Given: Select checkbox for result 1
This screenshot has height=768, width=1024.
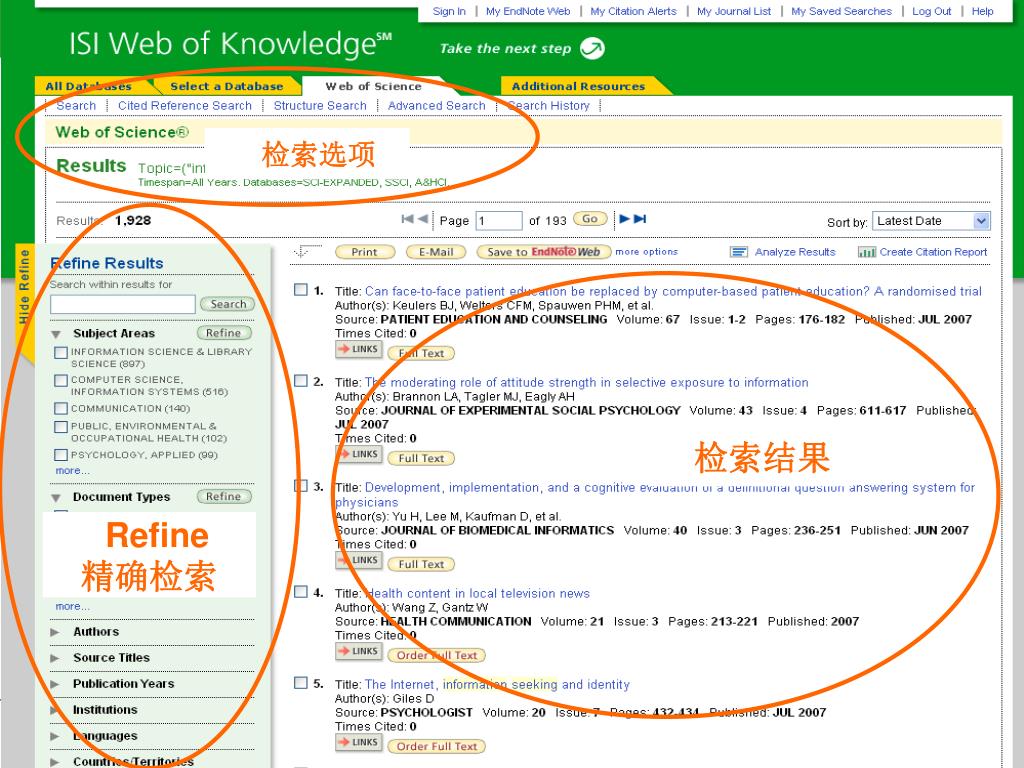Looking at the screenshot, I should point(300,289).
